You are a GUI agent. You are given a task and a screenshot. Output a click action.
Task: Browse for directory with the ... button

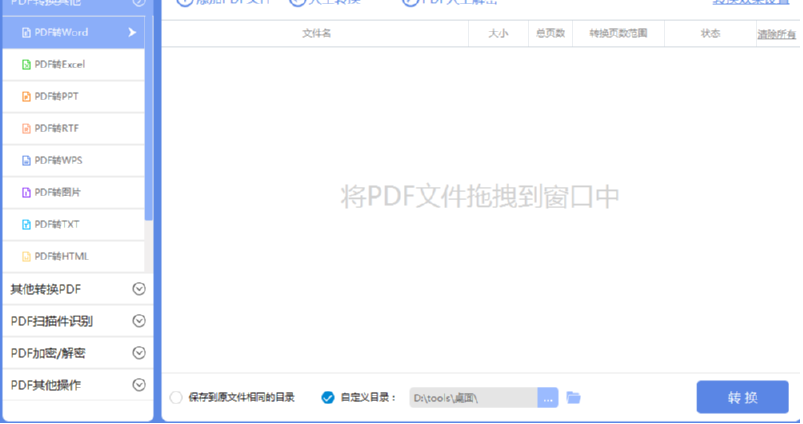click(x=548, y=398)
